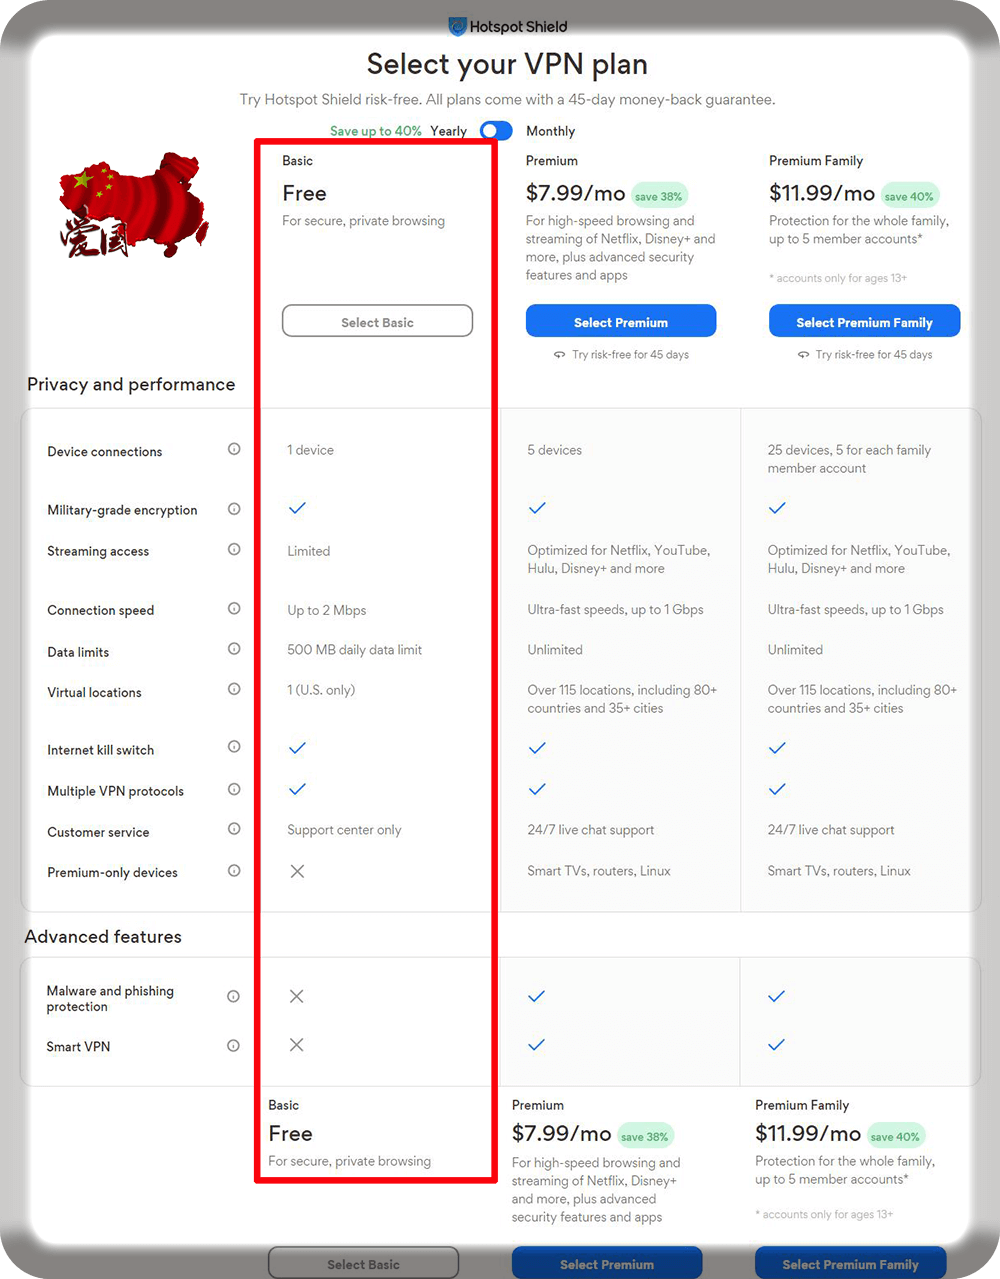The image size is (1000, 1279).
Task: Choose the Monthly billing label
Action: pyautogui.click(x=550, y=131)
